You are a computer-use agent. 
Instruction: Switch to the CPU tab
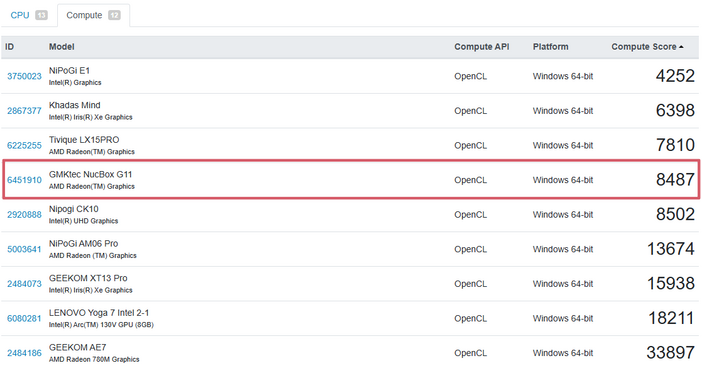(x=28, y=15)
